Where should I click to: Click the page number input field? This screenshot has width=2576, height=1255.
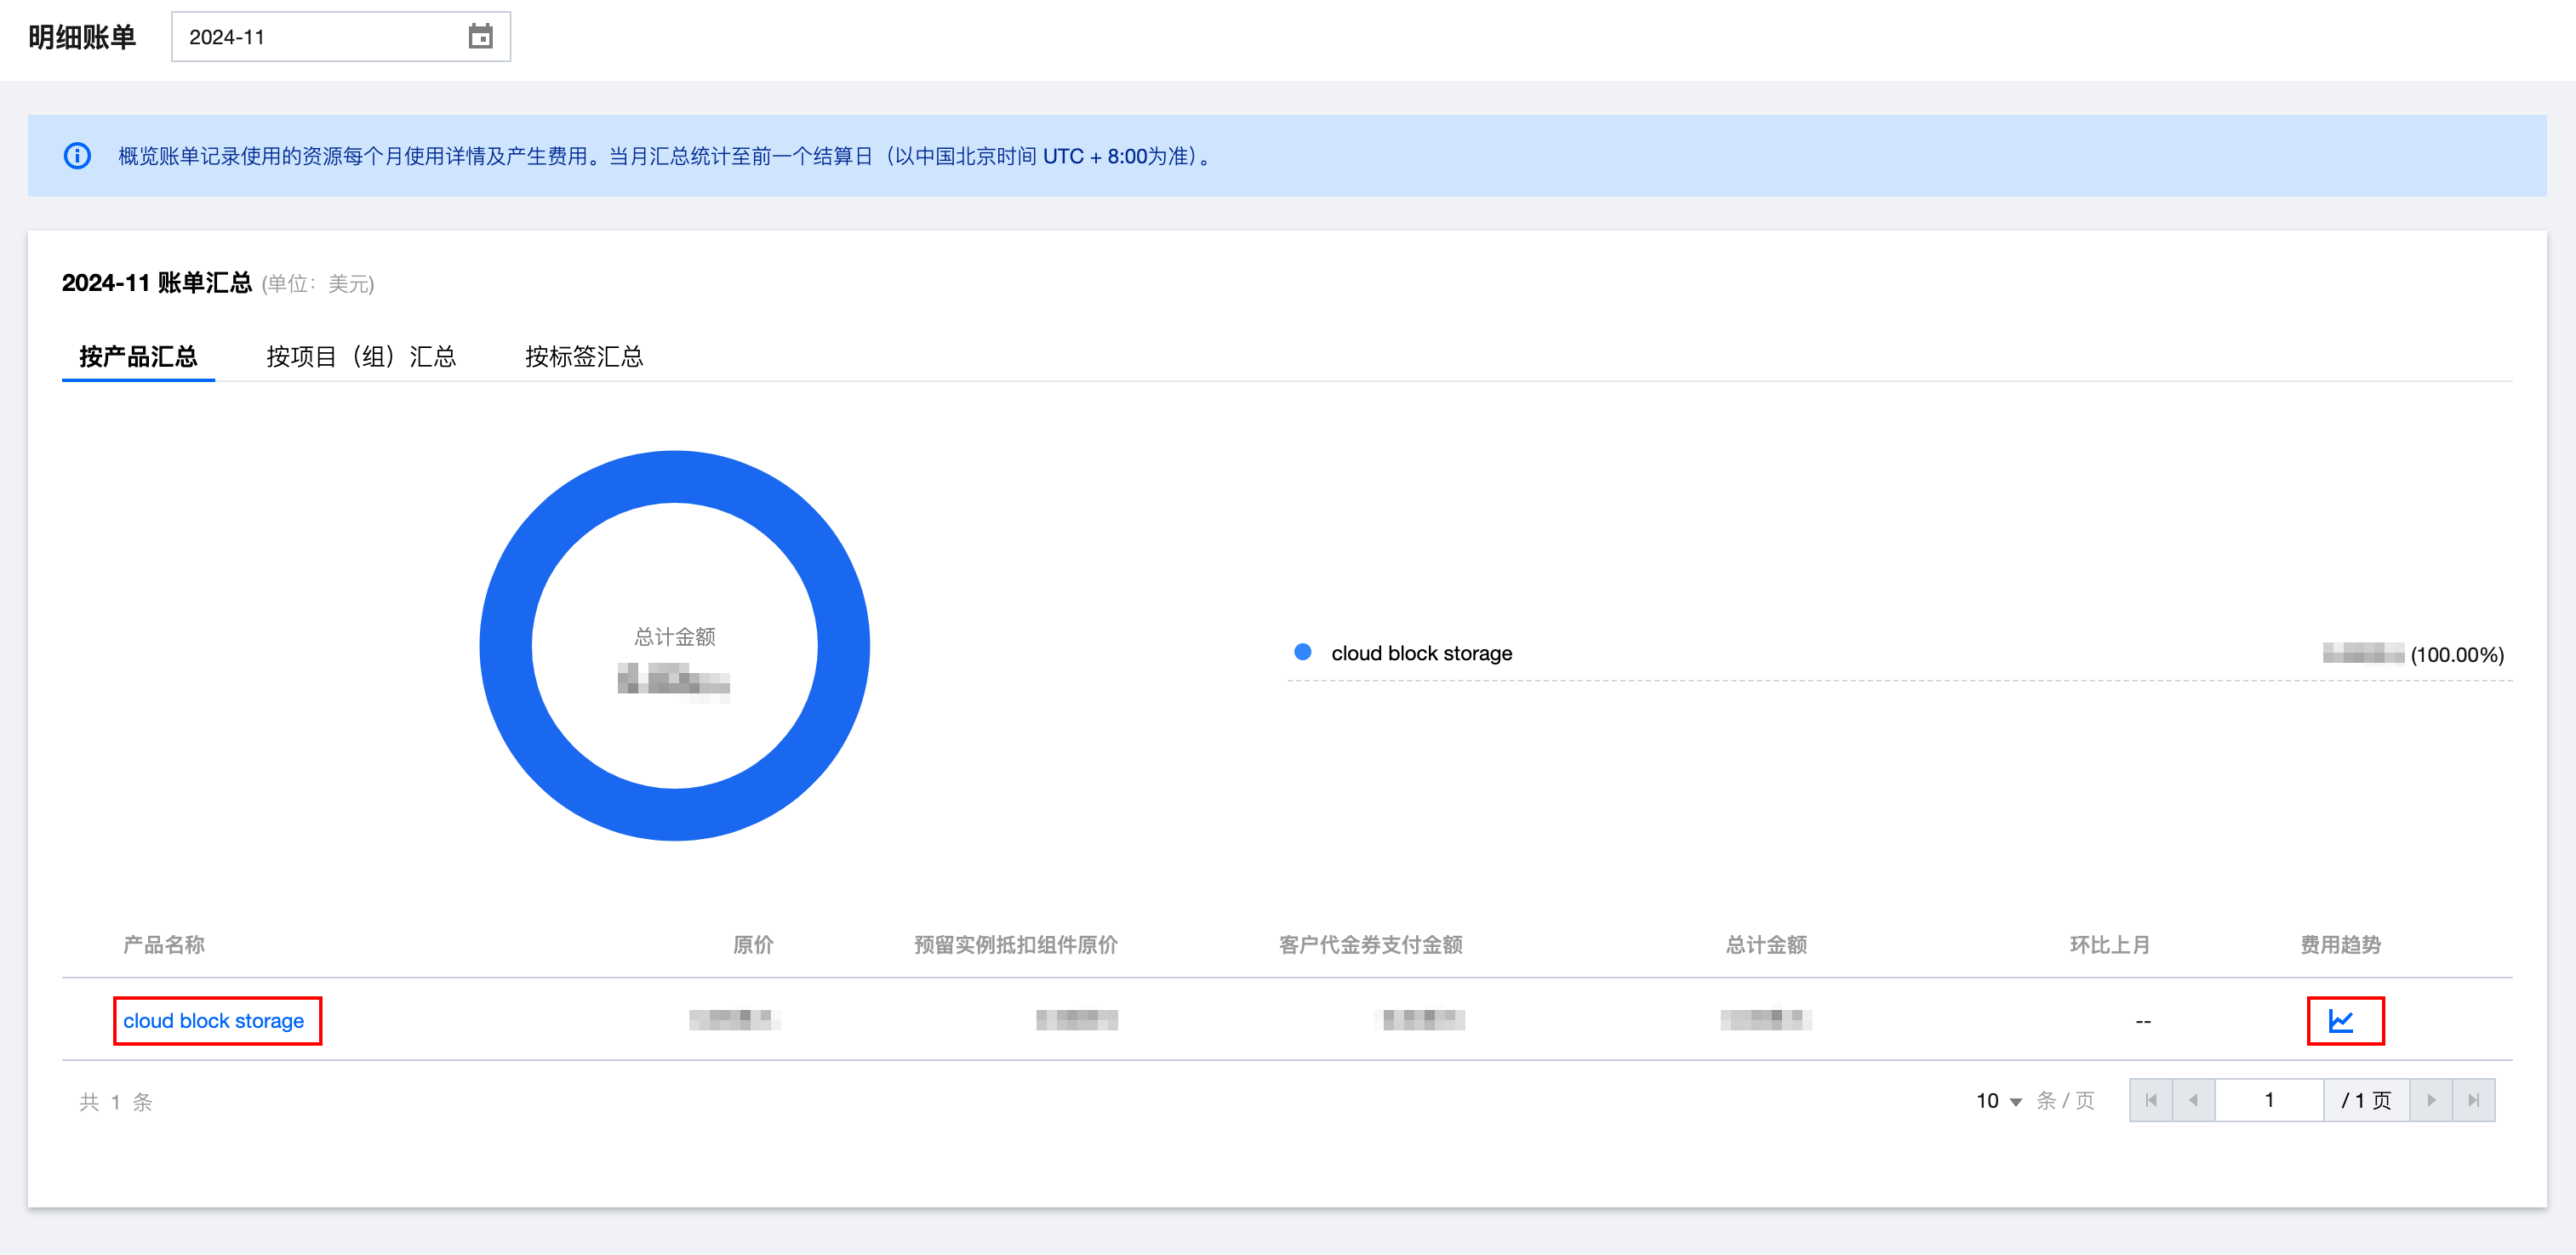[x=2268, y=1100]
